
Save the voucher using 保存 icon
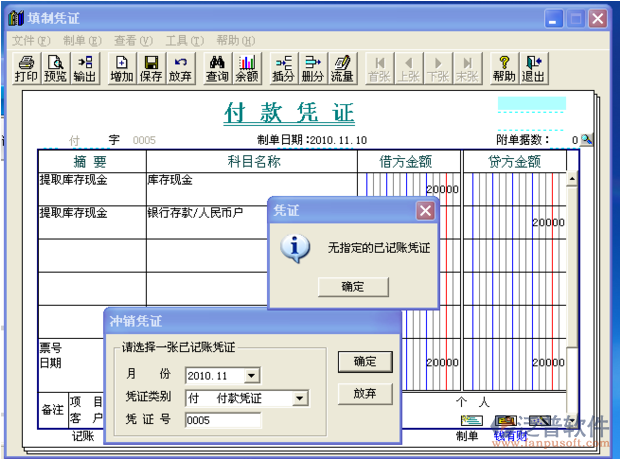[x=151, y=68]
